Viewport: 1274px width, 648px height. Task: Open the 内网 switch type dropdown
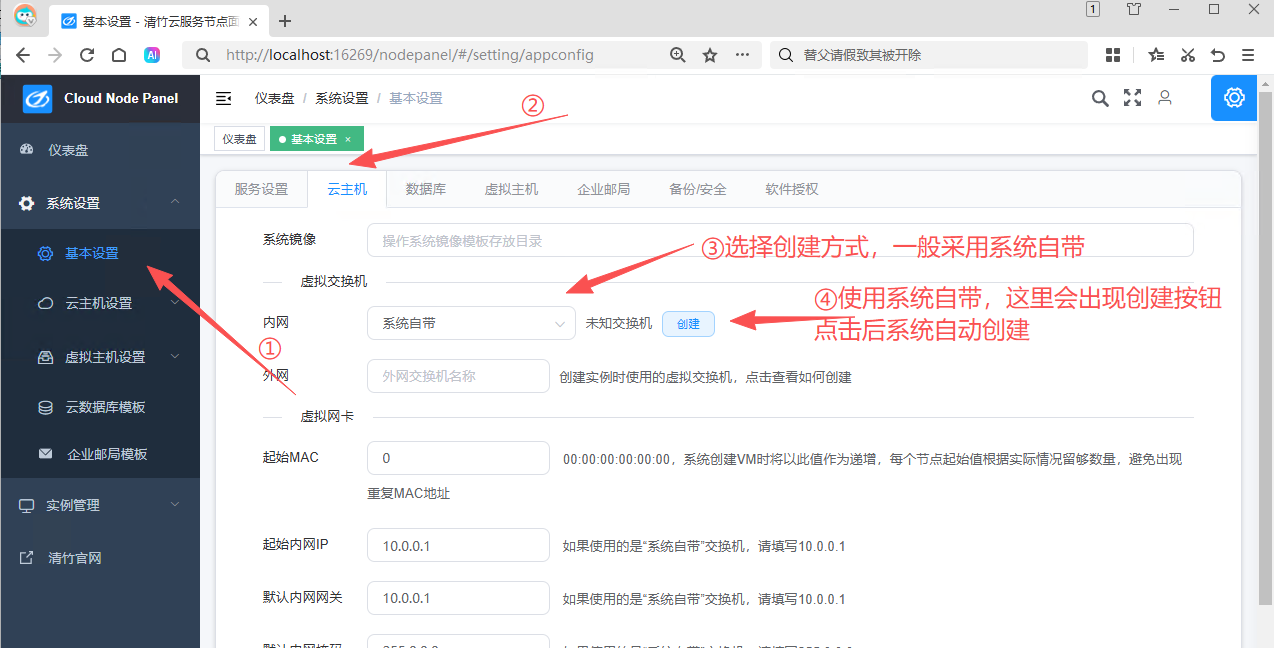471,323
